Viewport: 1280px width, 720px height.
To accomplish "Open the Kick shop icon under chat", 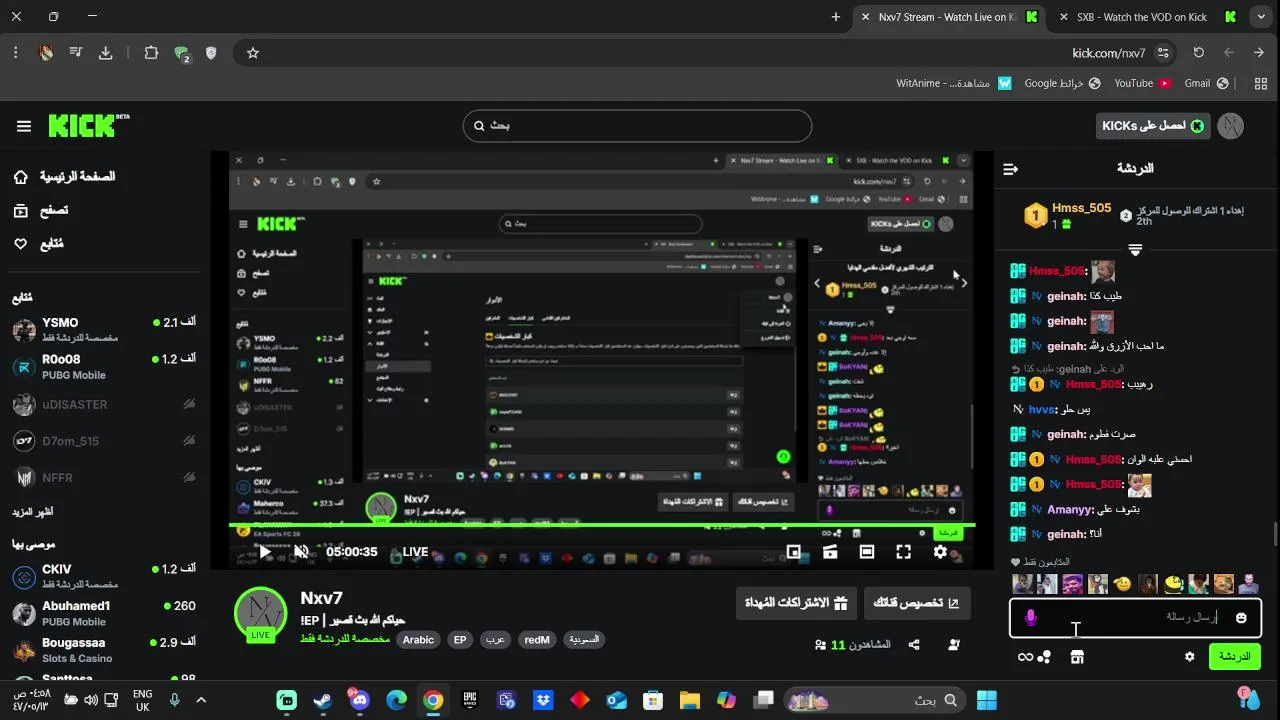I will pos(1077,657).
